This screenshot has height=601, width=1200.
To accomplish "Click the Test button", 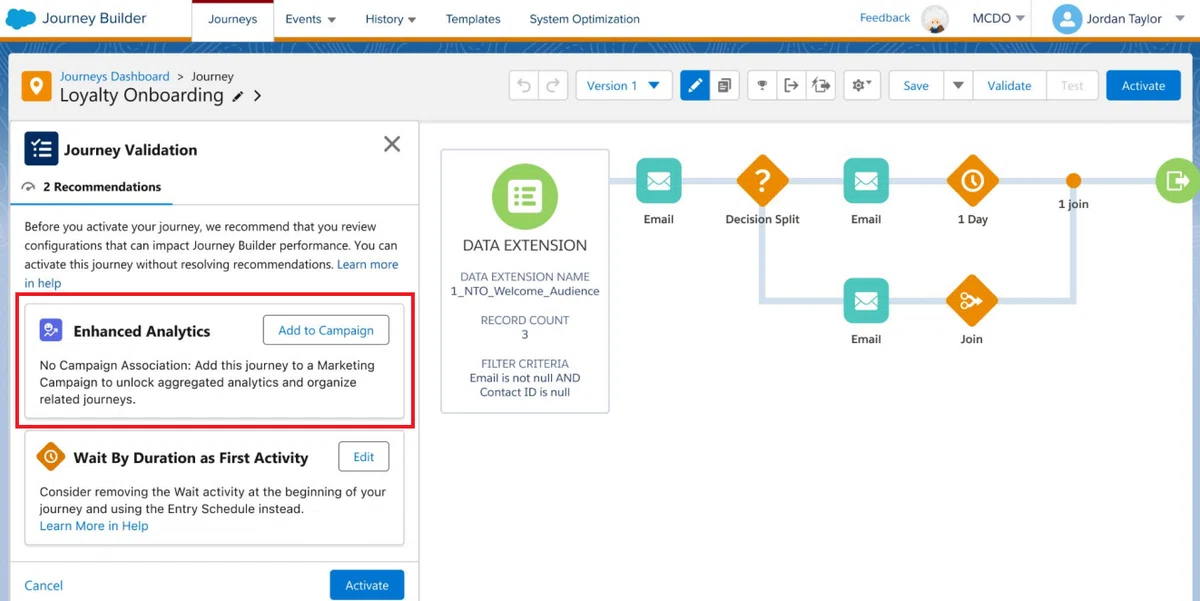I will pyautogui.click(x=1072, y=86).
